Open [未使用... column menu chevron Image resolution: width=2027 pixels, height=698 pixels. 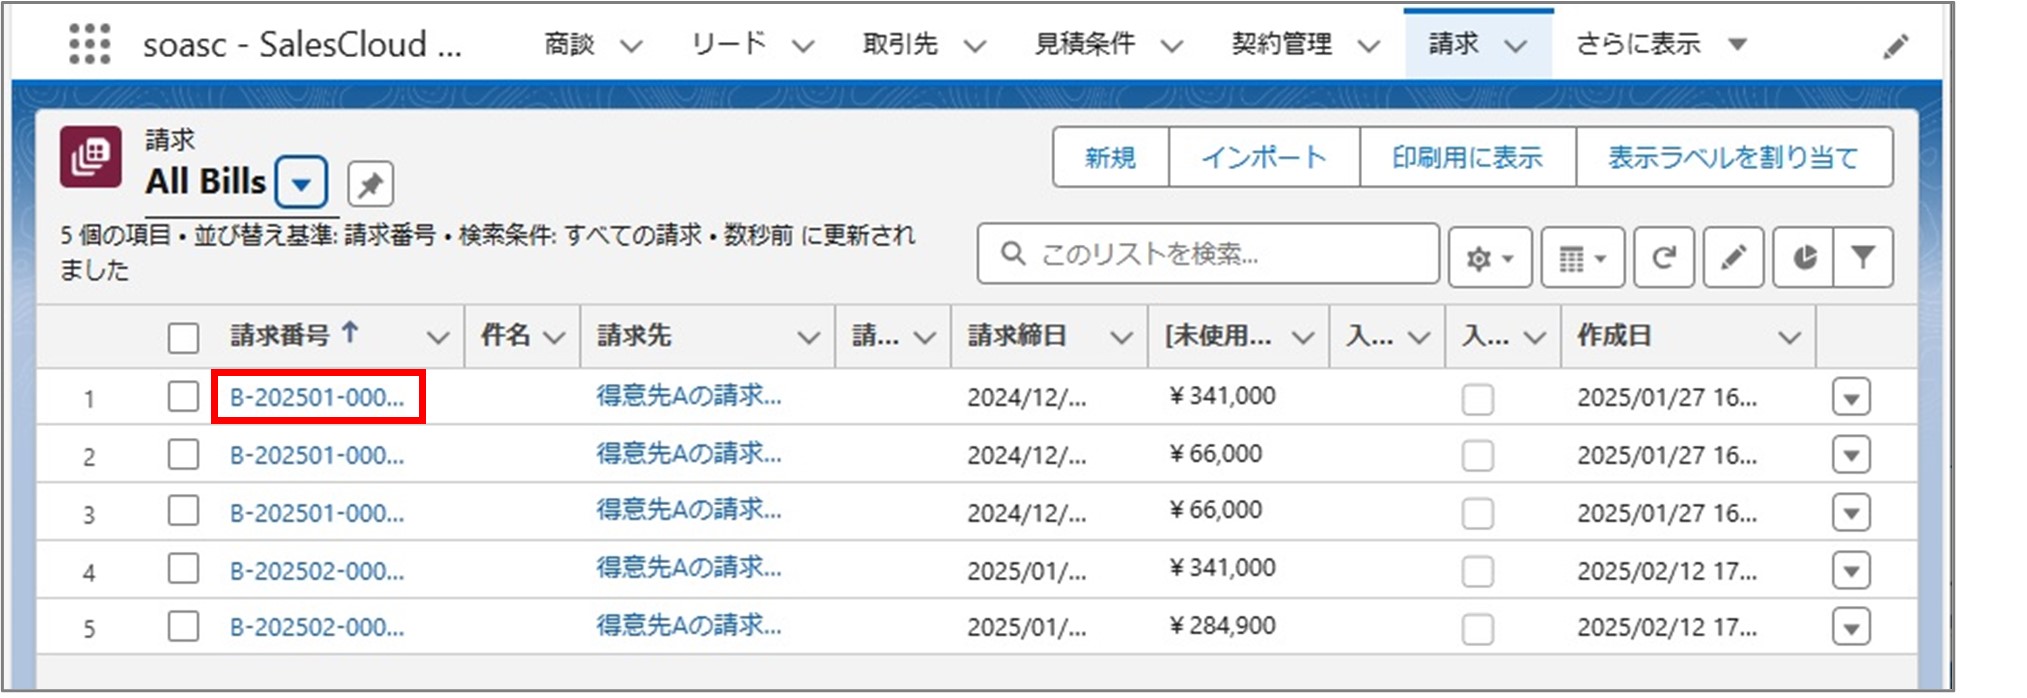[x=1302, y=338]
